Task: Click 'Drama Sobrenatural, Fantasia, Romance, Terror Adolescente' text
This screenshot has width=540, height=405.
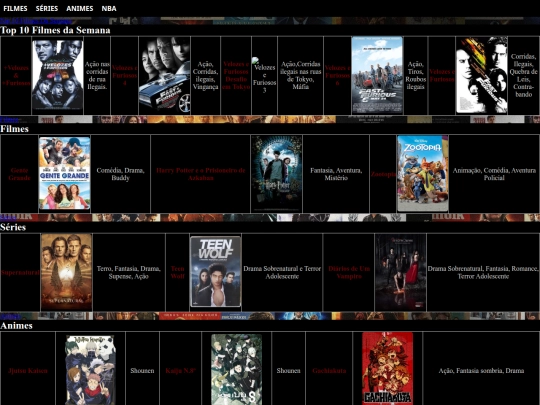Action: coord(483,272)
